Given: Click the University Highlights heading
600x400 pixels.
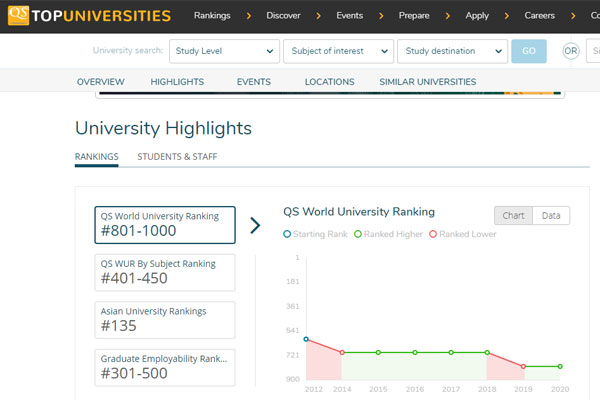Looking at the screenshot, I should pos(163,129).
